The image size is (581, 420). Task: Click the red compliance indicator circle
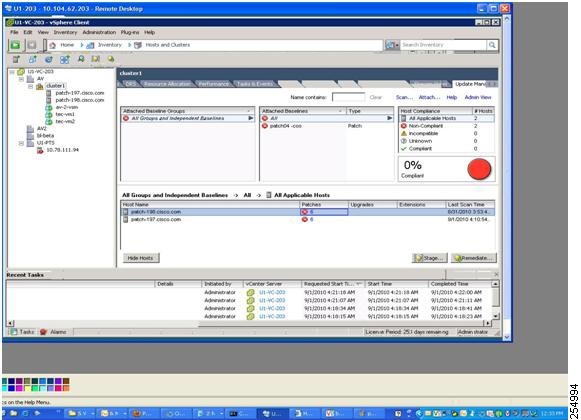(479, 169)
